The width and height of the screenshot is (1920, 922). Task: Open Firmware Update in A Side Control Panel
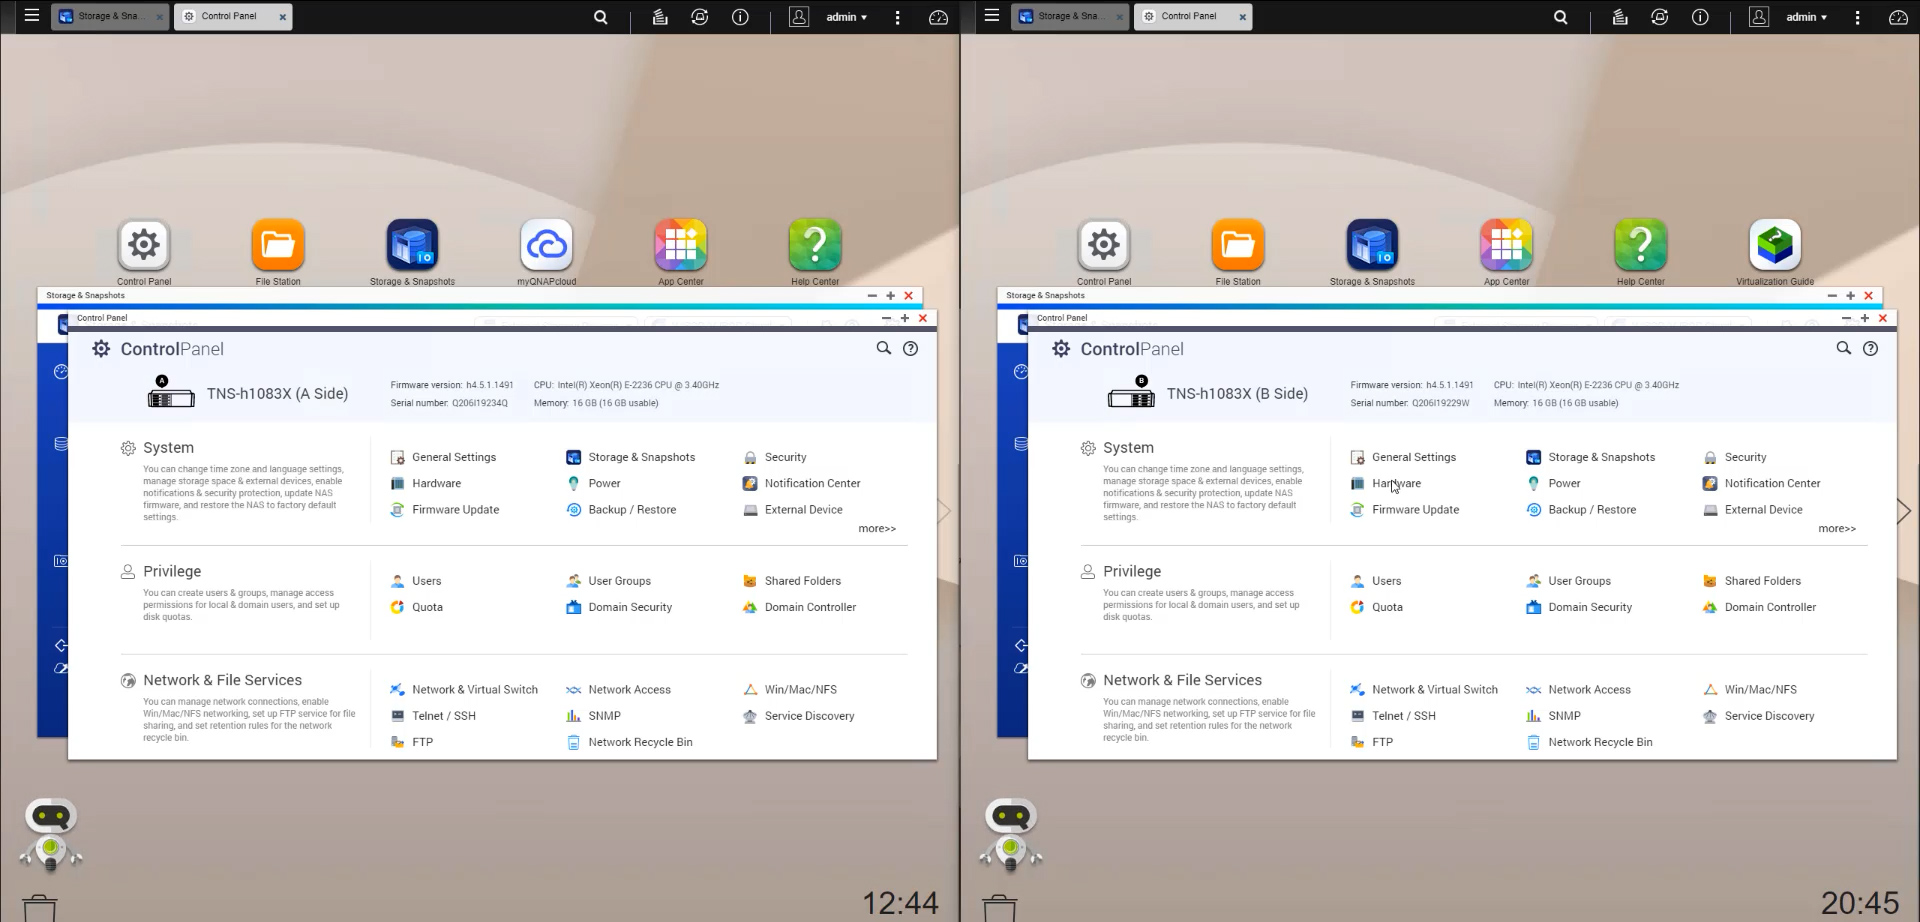455,510
